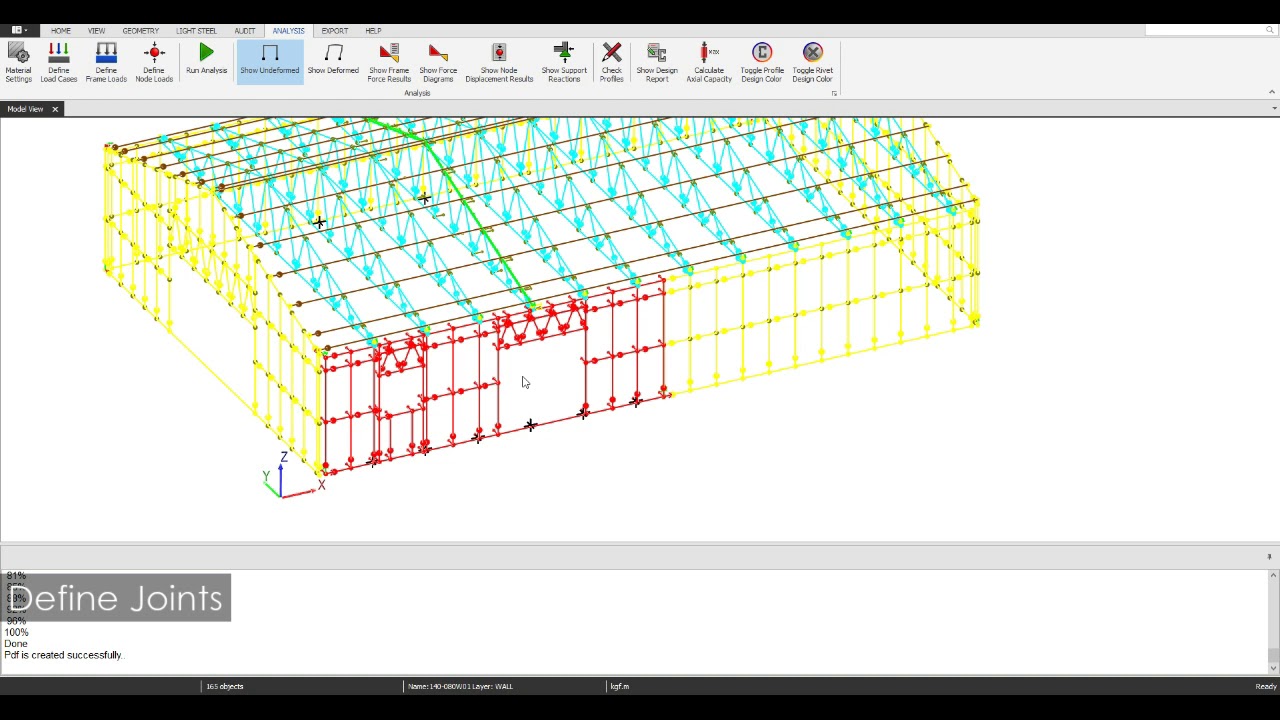This screenshot has width=1280, height=720.
Task: Open Define Node Loads tool
Action: click(154, 62)
